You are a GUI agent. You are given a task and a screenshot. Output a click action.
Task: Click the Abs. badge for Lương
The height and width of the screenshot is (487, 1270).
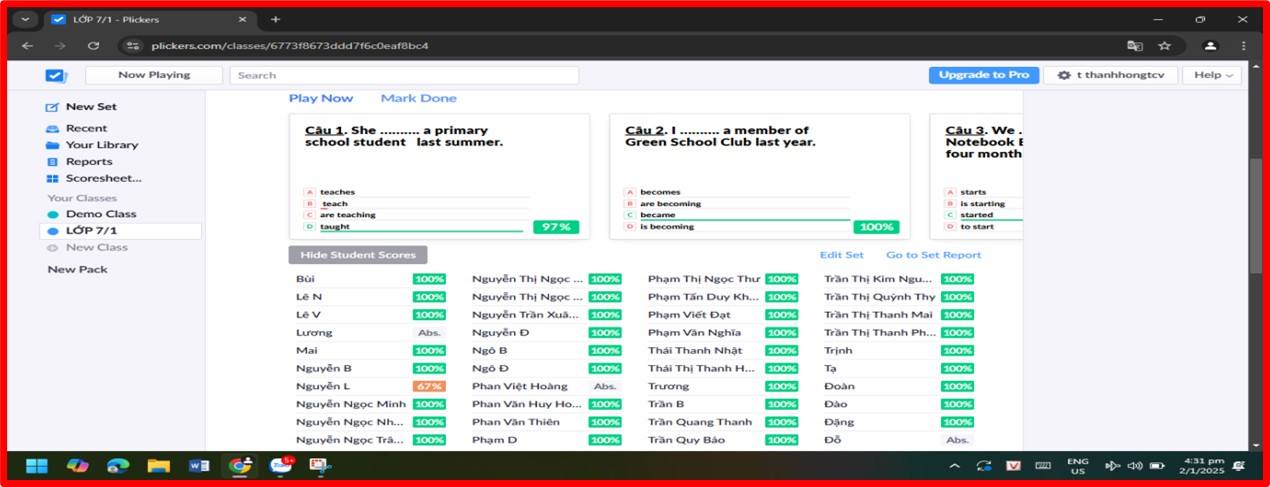tap(429, 333)
